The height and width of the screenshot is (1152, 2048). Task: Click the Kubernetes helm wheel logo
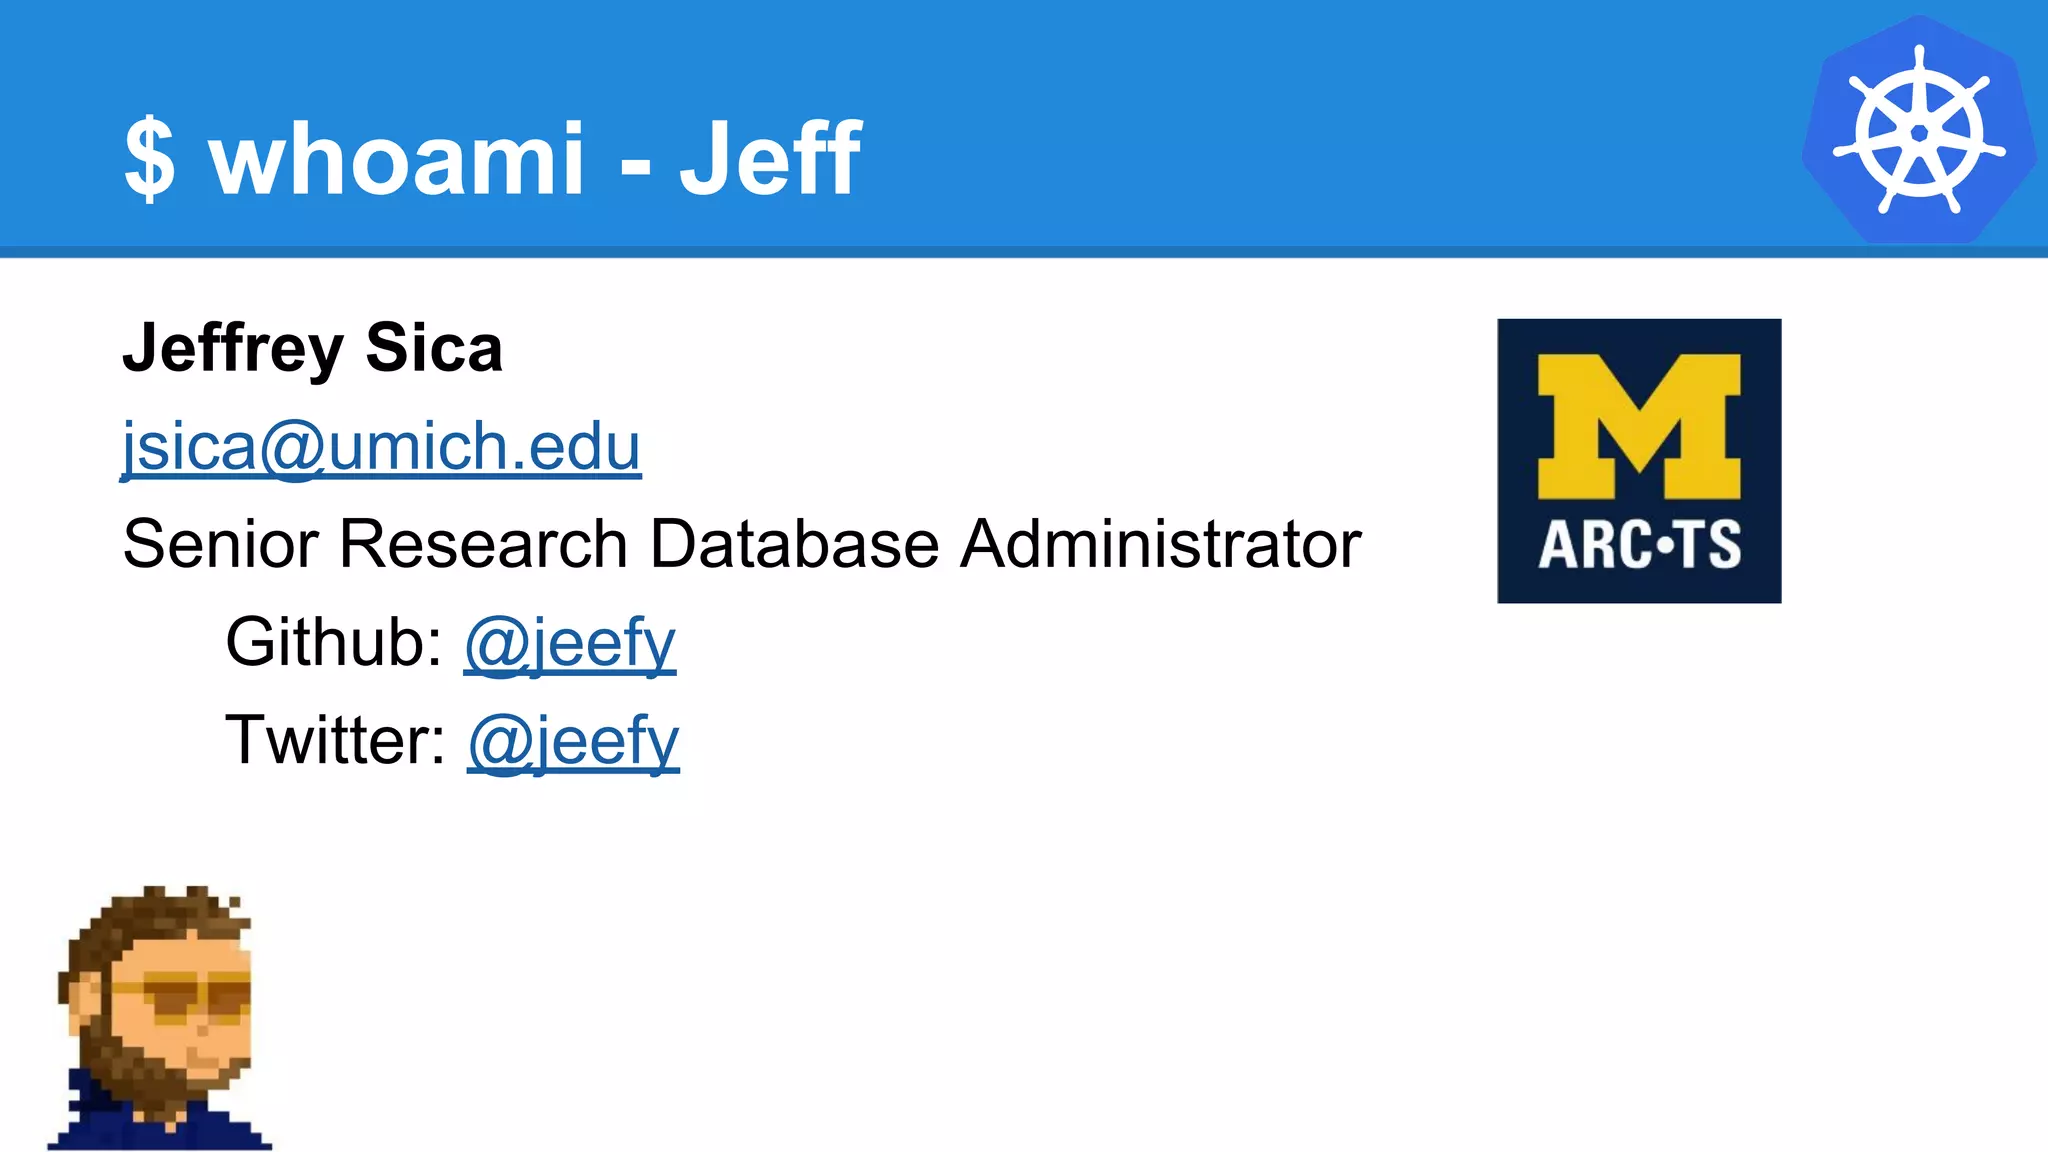(1918, 130)
